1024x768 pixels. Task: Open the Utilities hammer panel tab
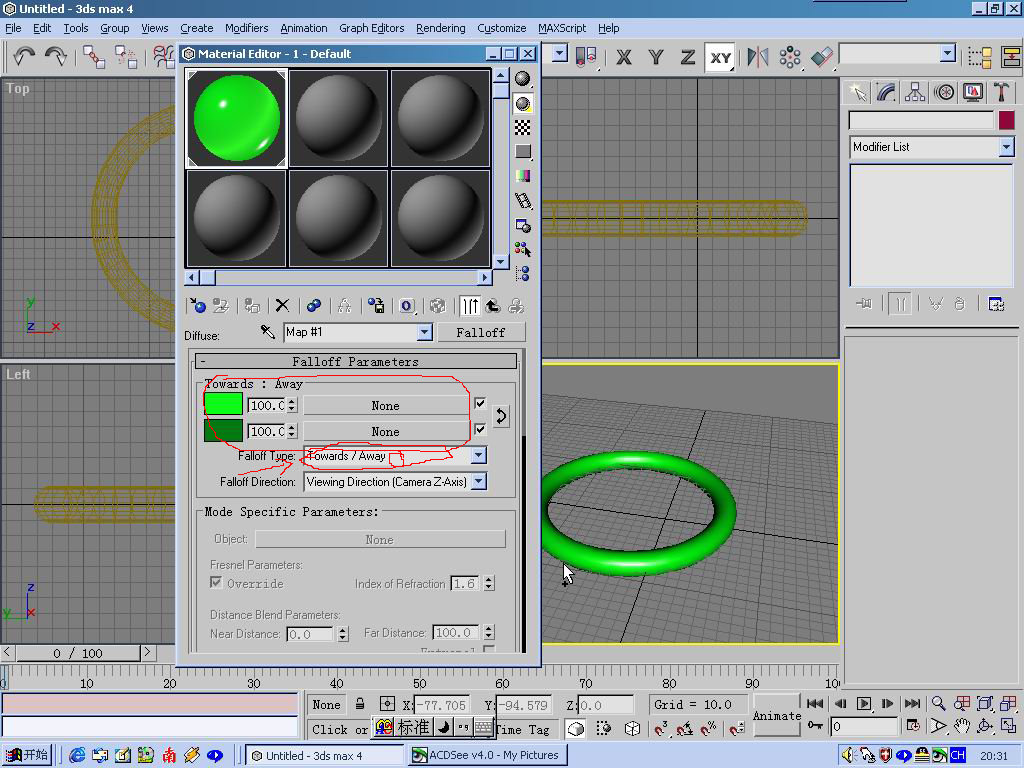1001,93
